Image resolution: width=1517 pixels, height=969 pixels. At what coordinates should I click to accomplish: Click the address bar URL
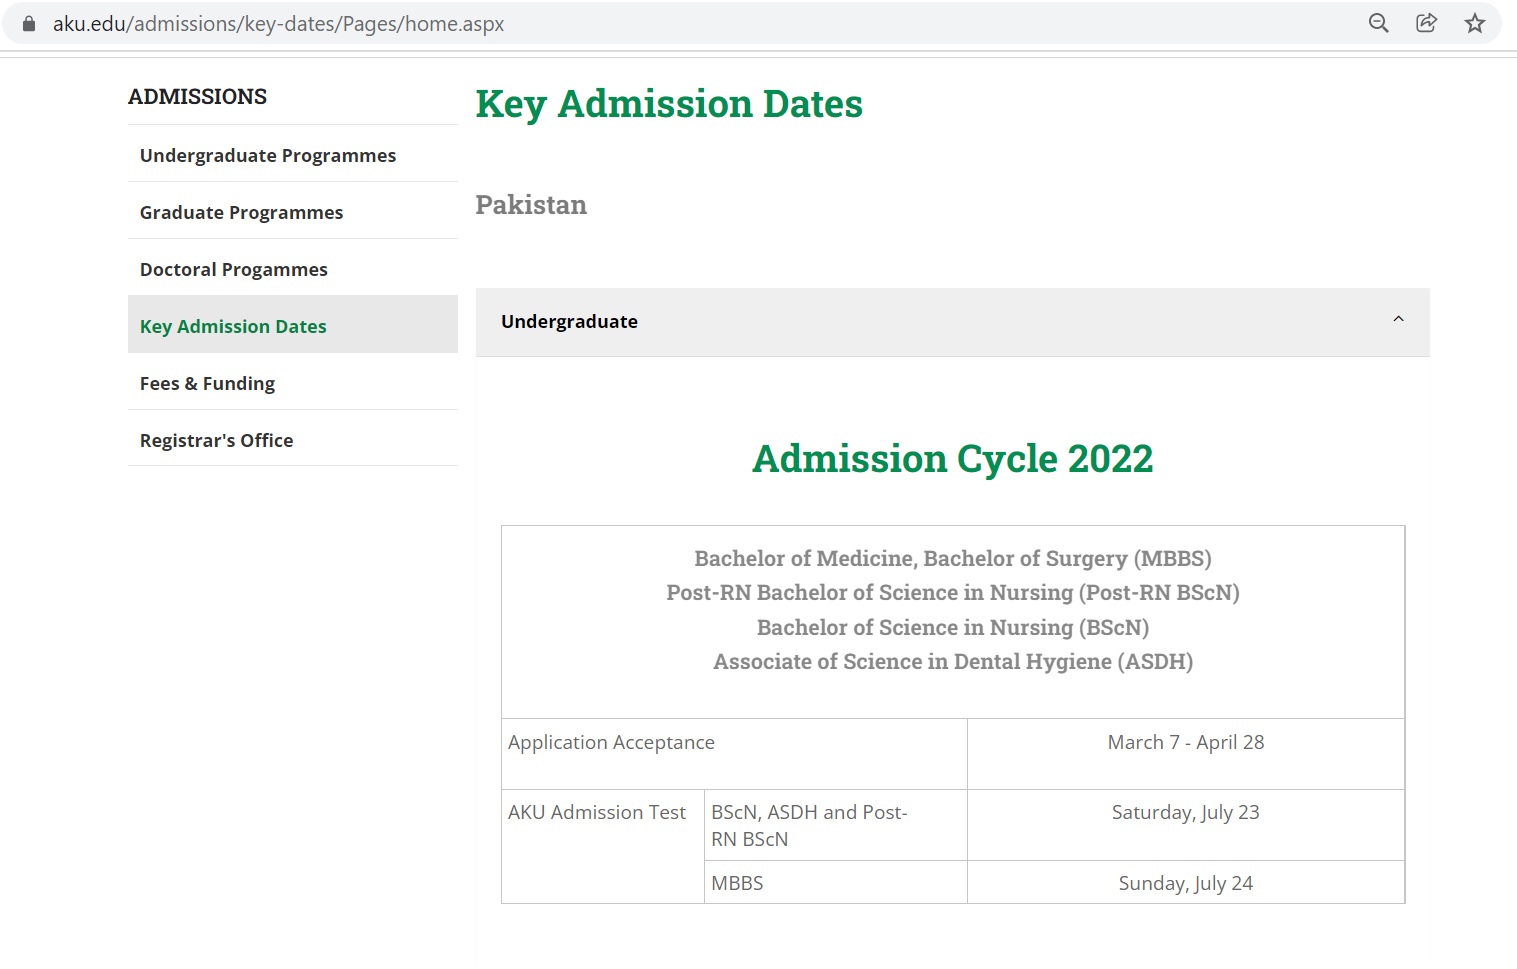(x=280, y=23)
